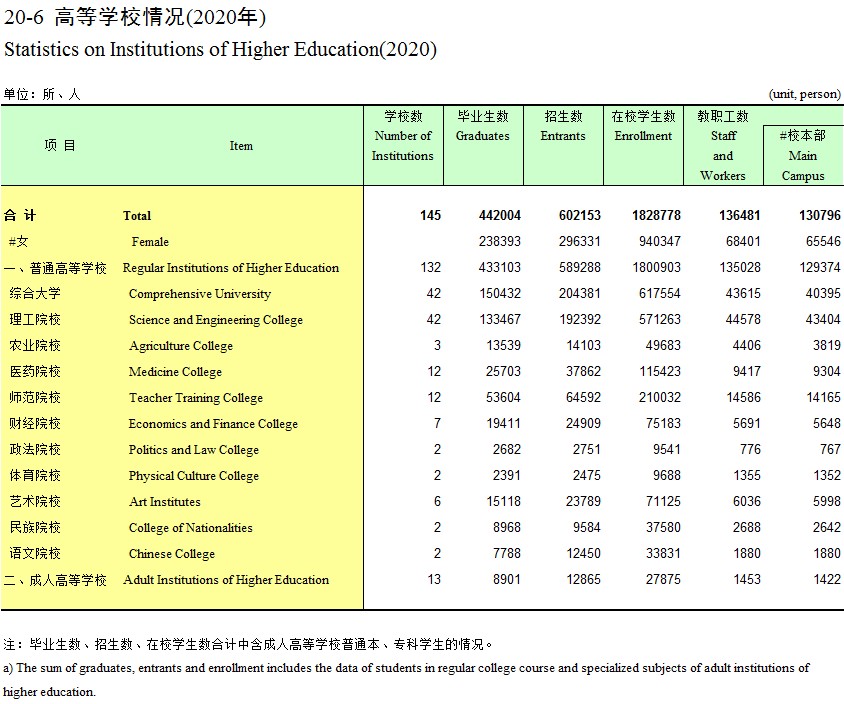Image resolution: width=844 pixels, height=704 pixels.
Task: Select 'Science and Engineering College' row label
Action: [216, 320]
